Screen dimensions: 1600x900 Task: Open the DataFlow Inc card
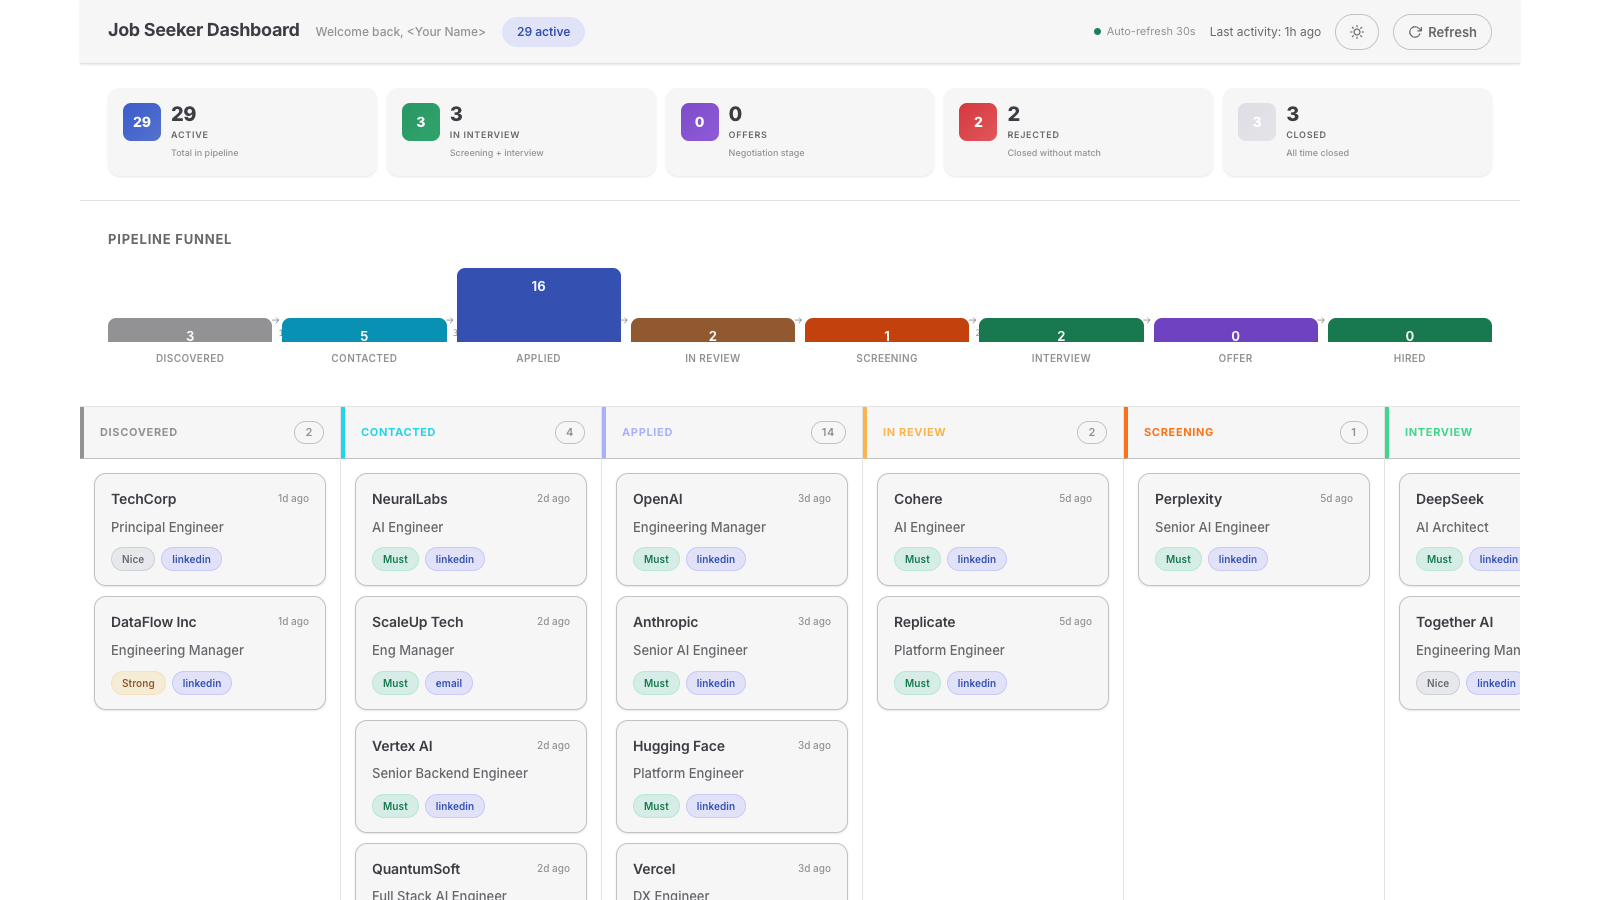[210, 653]
